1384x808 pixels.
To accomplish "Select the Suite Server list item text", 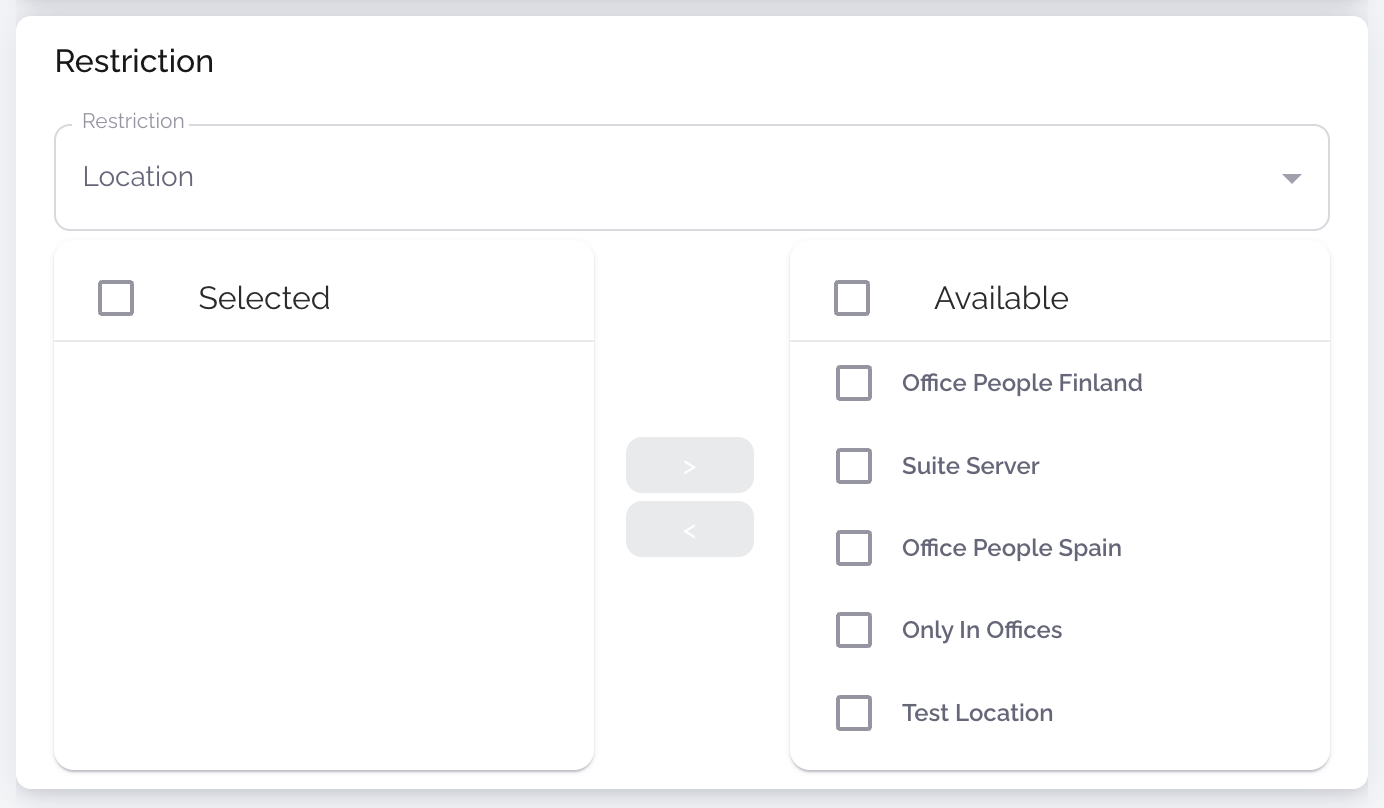I will [970, 466].
